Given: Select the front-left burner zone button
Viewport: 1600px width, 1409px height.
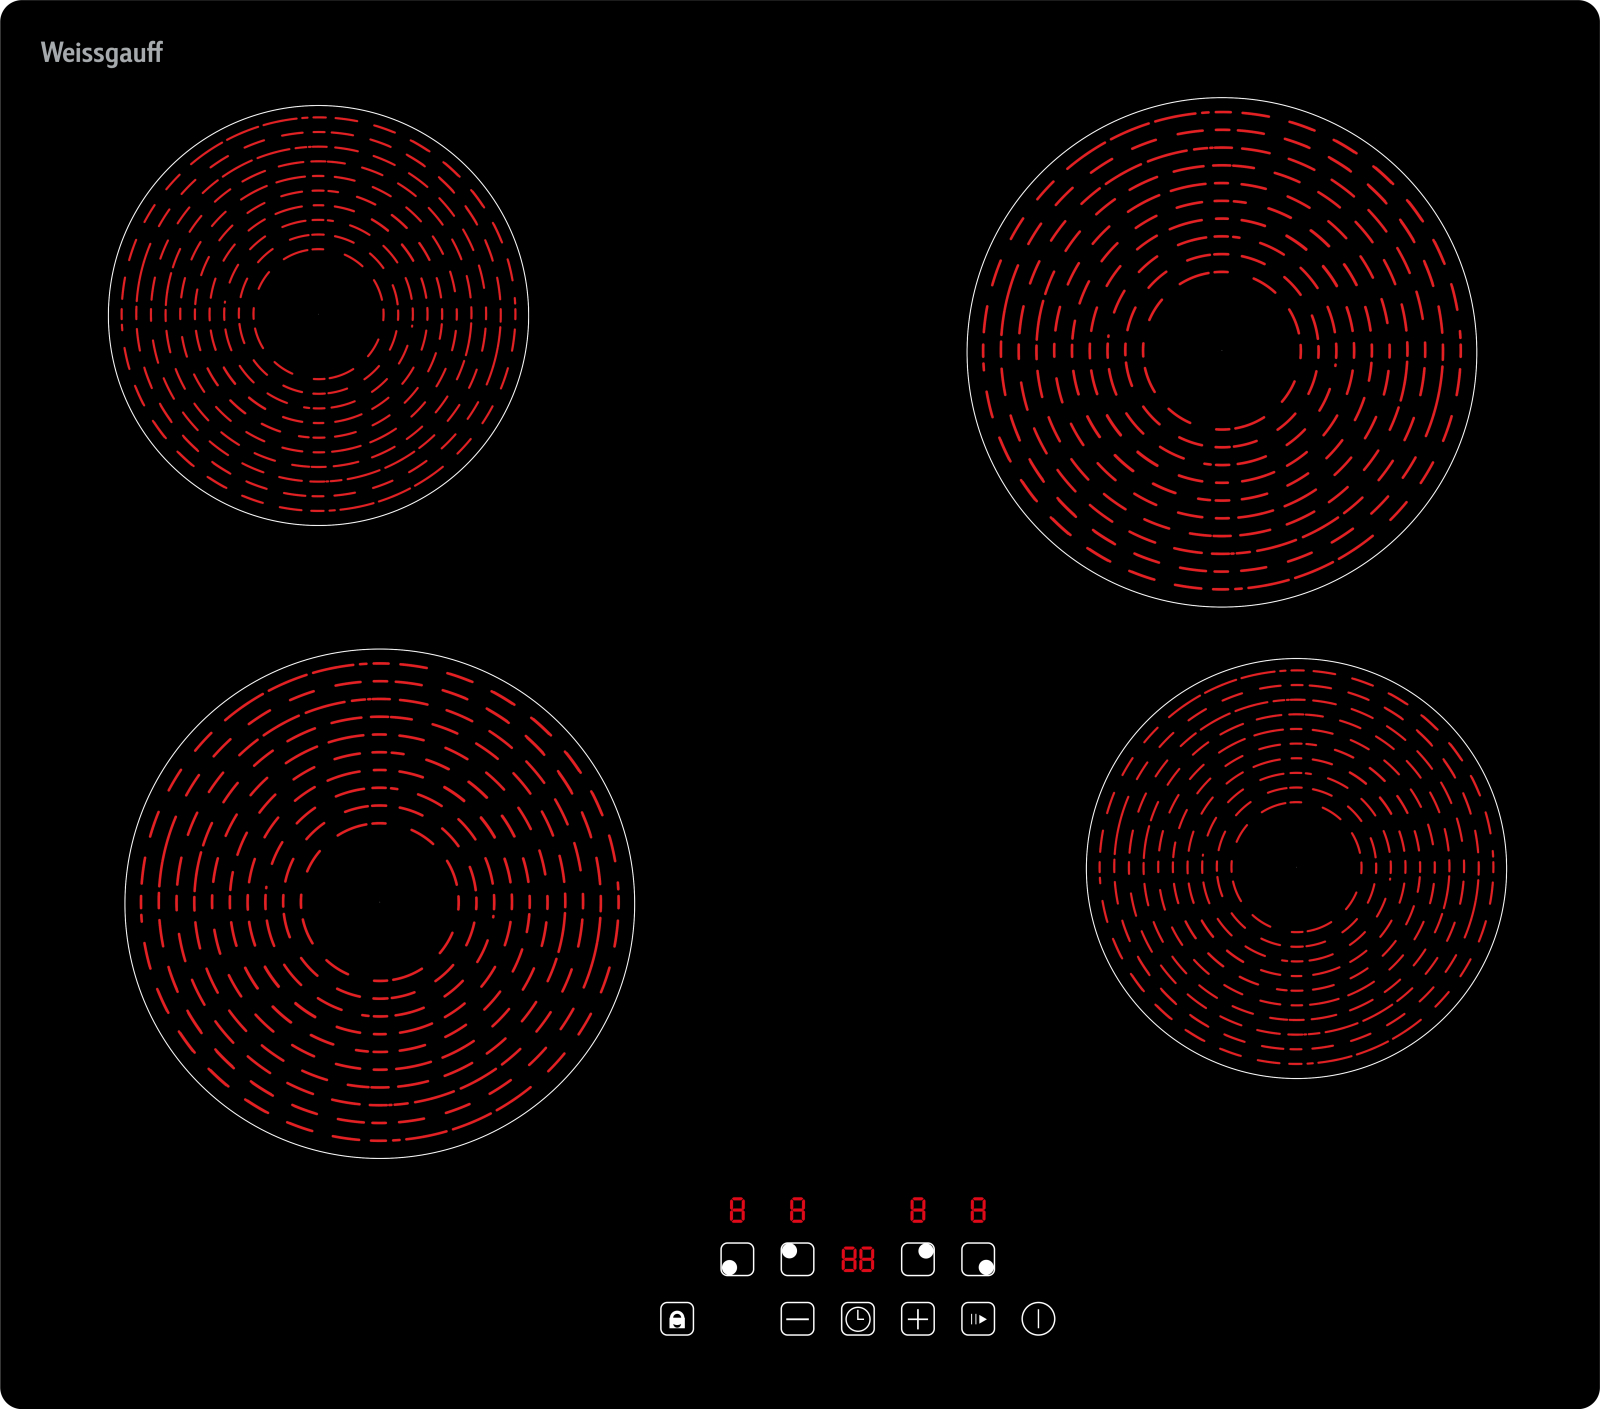Looking at the screenshot, I should point(737,1259).
